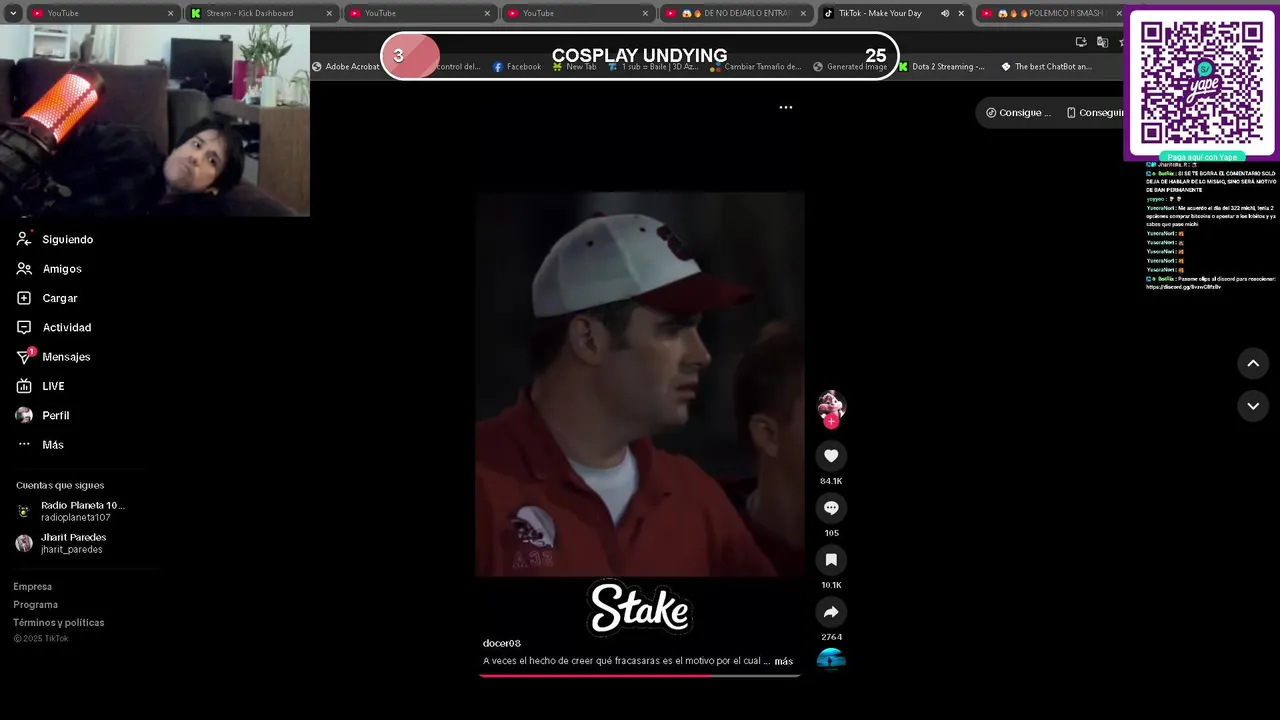Open Cambiar Tamaño de bookmark
The width and height of the screenshot is (1280, 720).
pyautogui.click(x=757, y=67)
